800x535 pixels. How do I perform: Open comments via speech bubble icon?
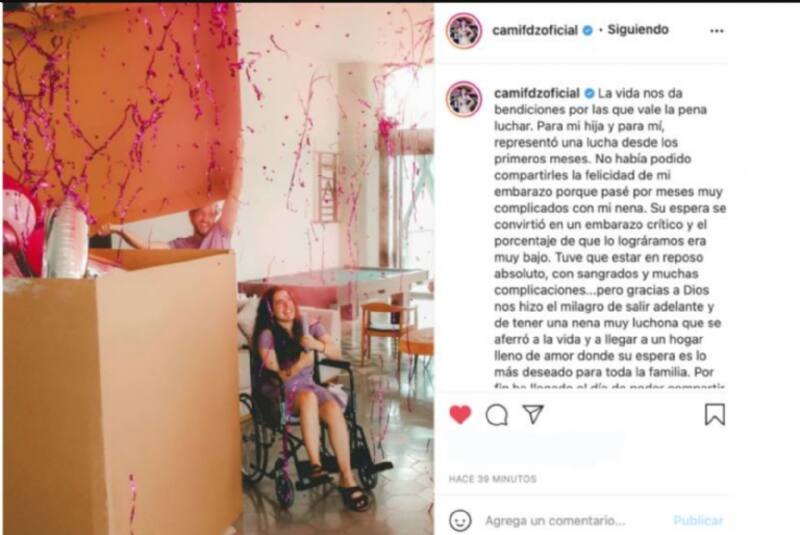496,415
